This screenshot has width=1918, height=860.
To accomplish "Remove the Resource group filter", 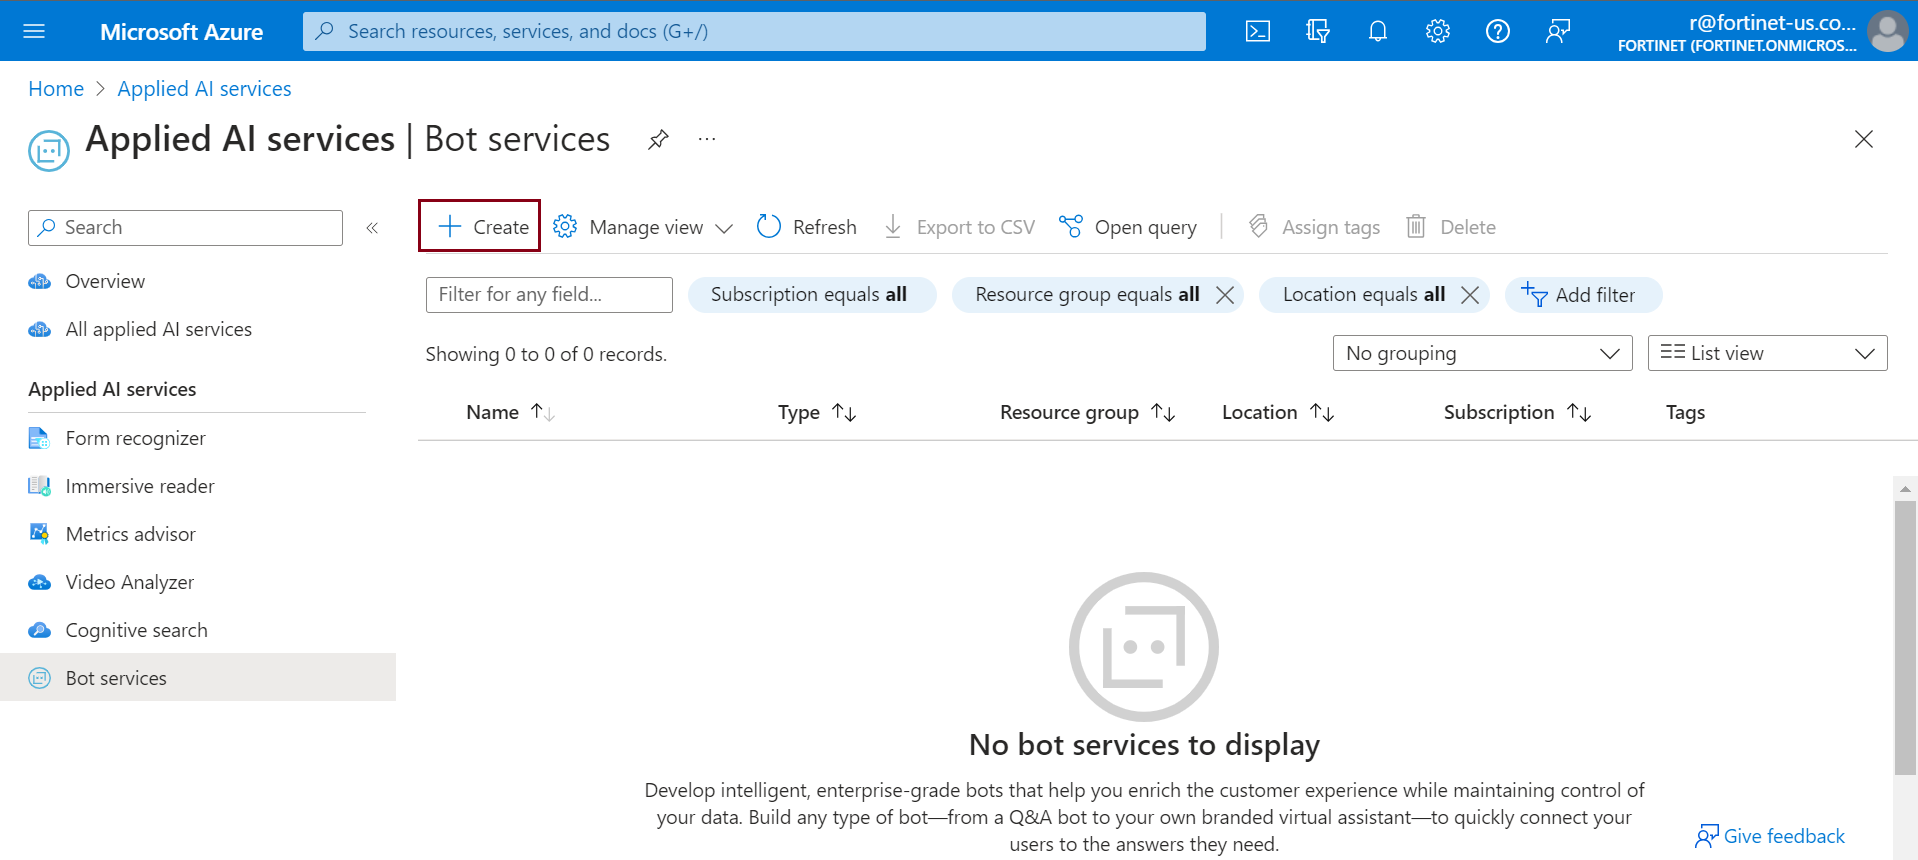I will (1224, 295).
